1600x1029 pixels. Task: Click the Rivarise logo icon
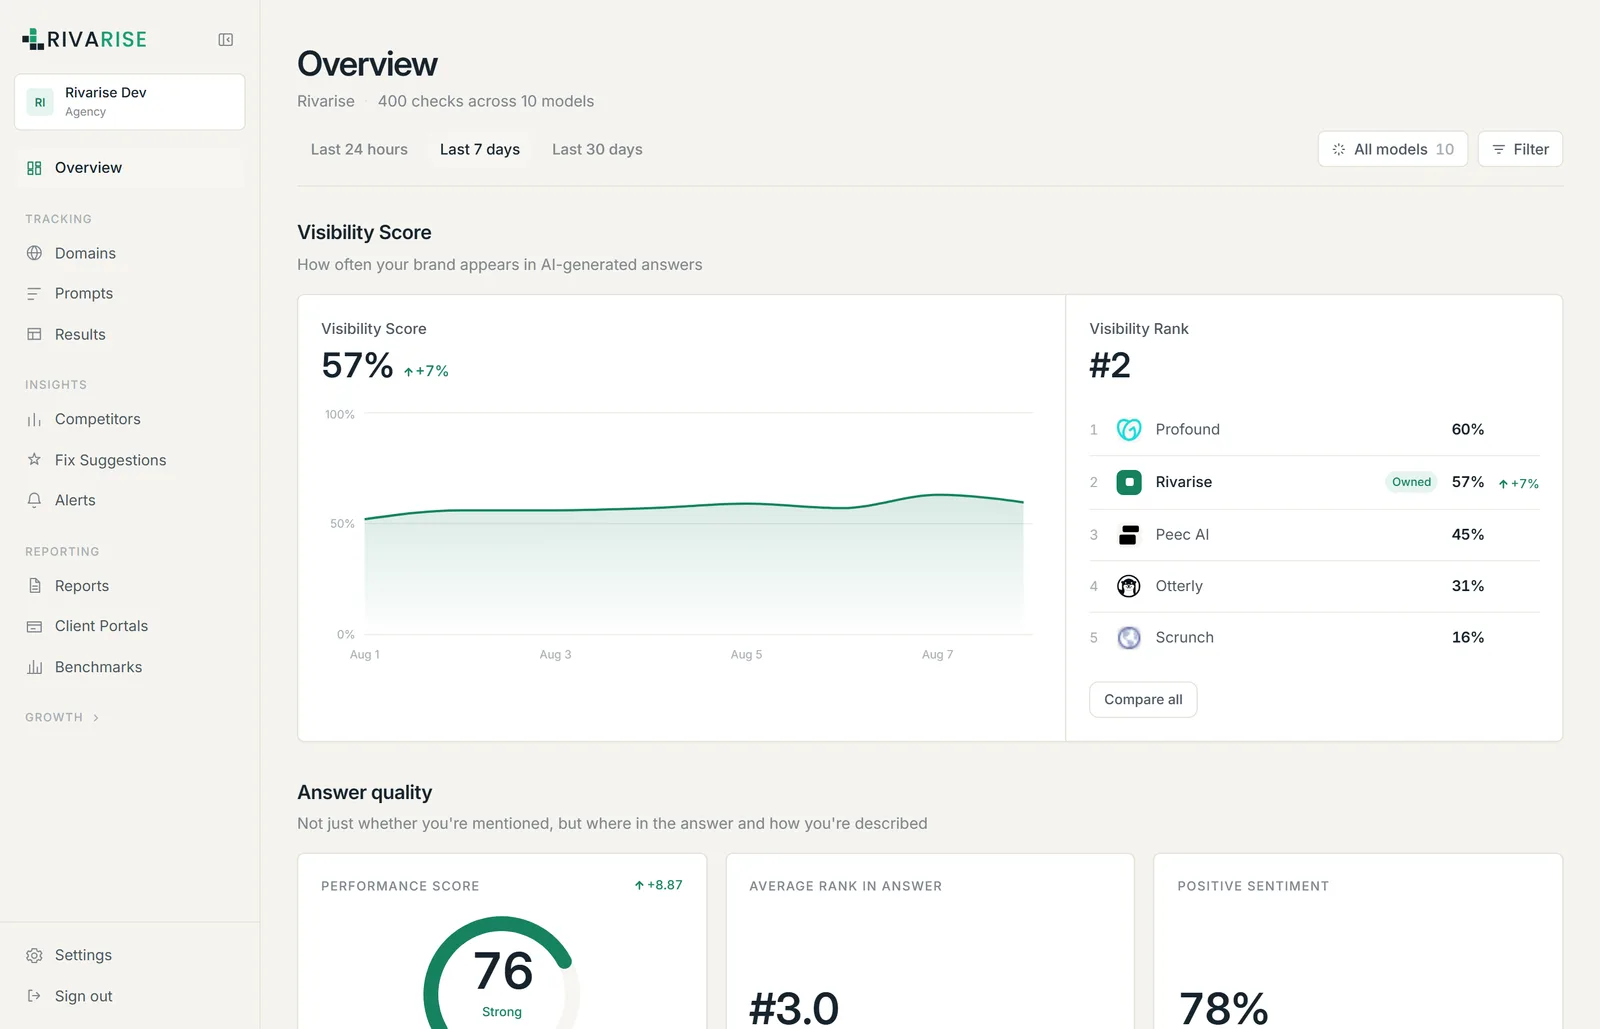(x=33, y=39)
